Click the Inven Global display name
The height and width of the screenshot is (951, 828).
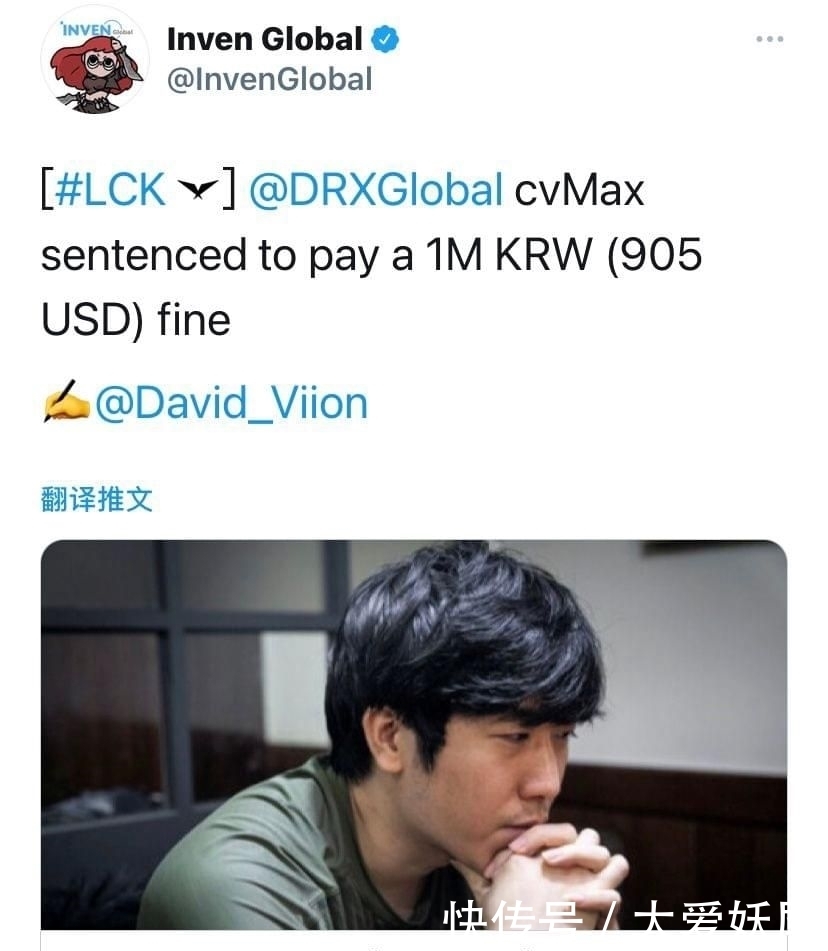(x=264, y=39)
